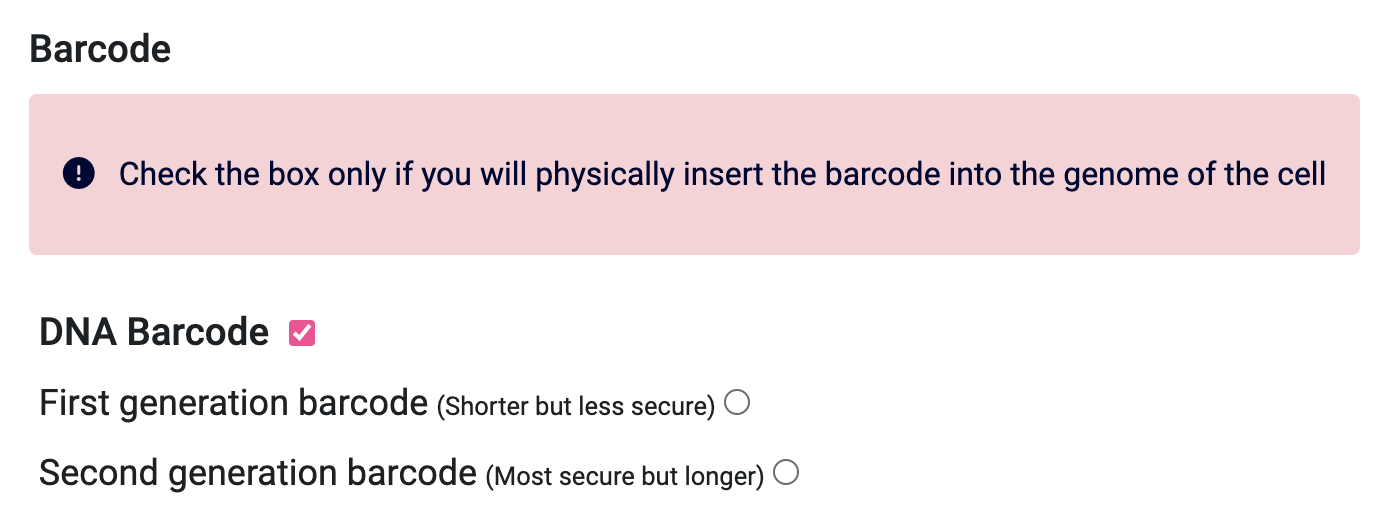Screen dimensions: 1386x520
Task: Click the word Second in Second generation barcode
Action: tap(96, 473)
